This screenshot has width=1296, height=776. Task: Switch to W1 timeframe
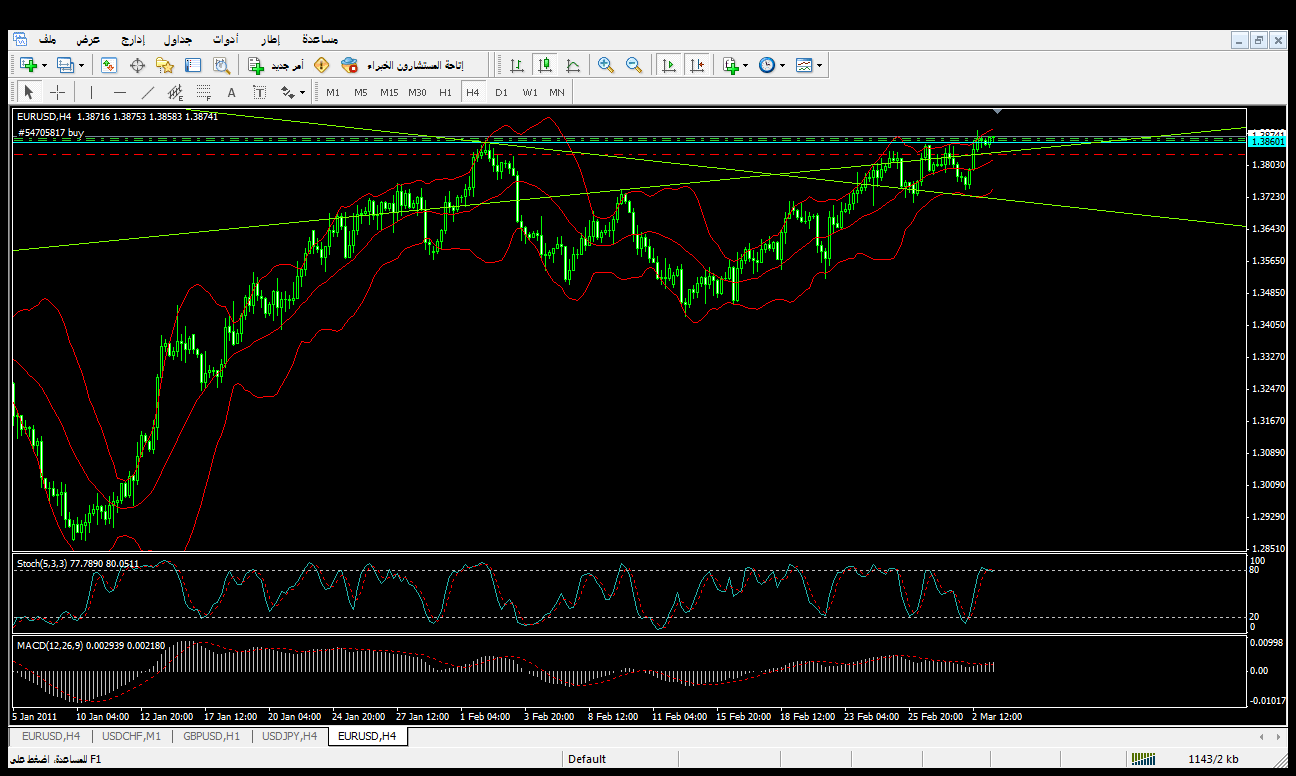(x=529, y=92)
